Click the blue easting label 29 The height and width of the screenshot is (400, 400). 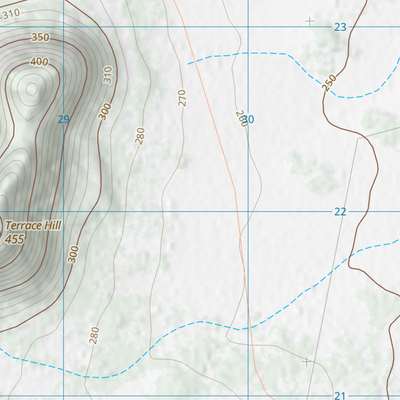(x=63, y=119)
